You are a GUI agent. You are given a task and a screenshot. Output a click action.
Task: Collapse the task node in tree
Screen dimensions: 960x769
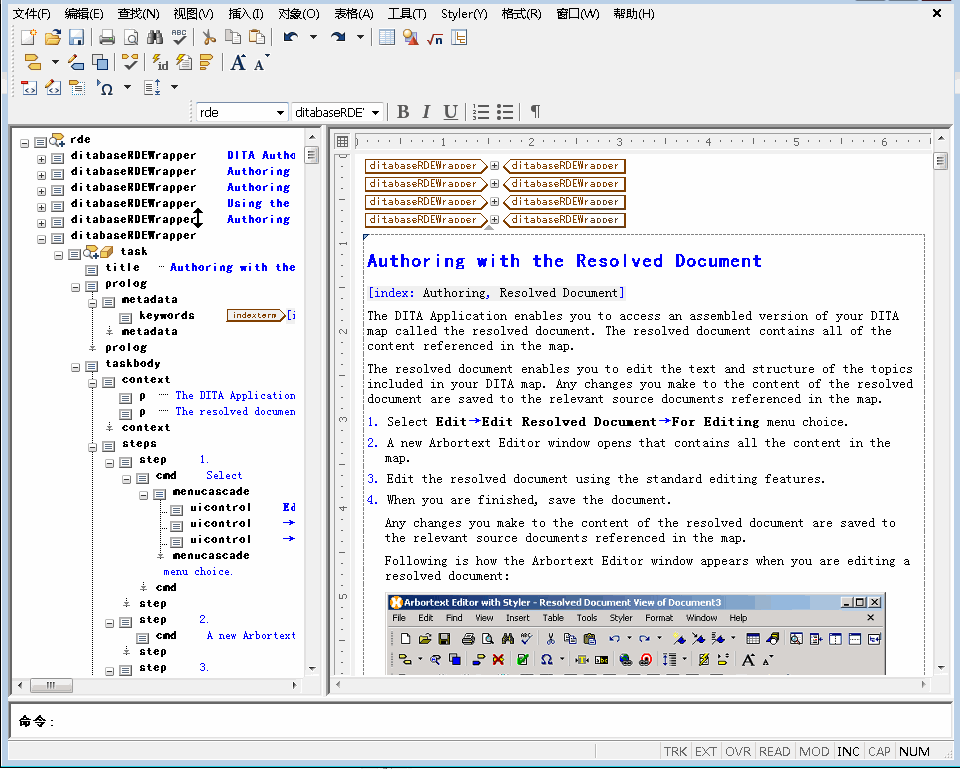click(x=59, y=255)
